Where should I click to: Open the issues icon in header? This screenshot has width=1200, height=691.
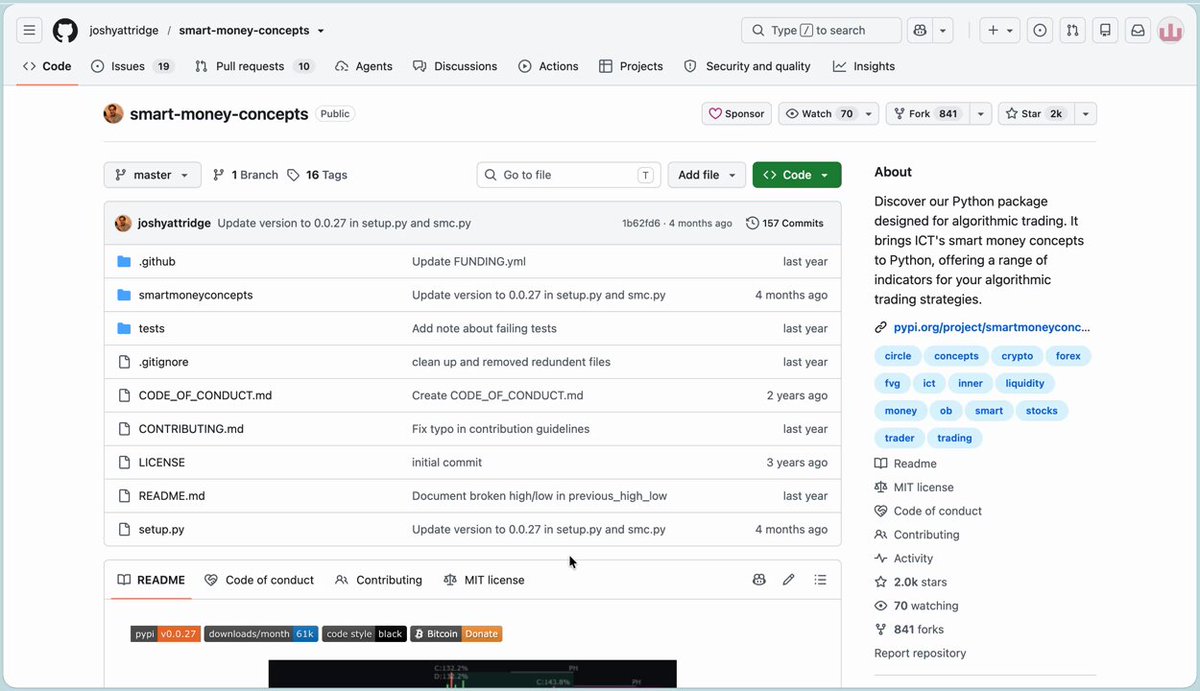pos(1040,30)
